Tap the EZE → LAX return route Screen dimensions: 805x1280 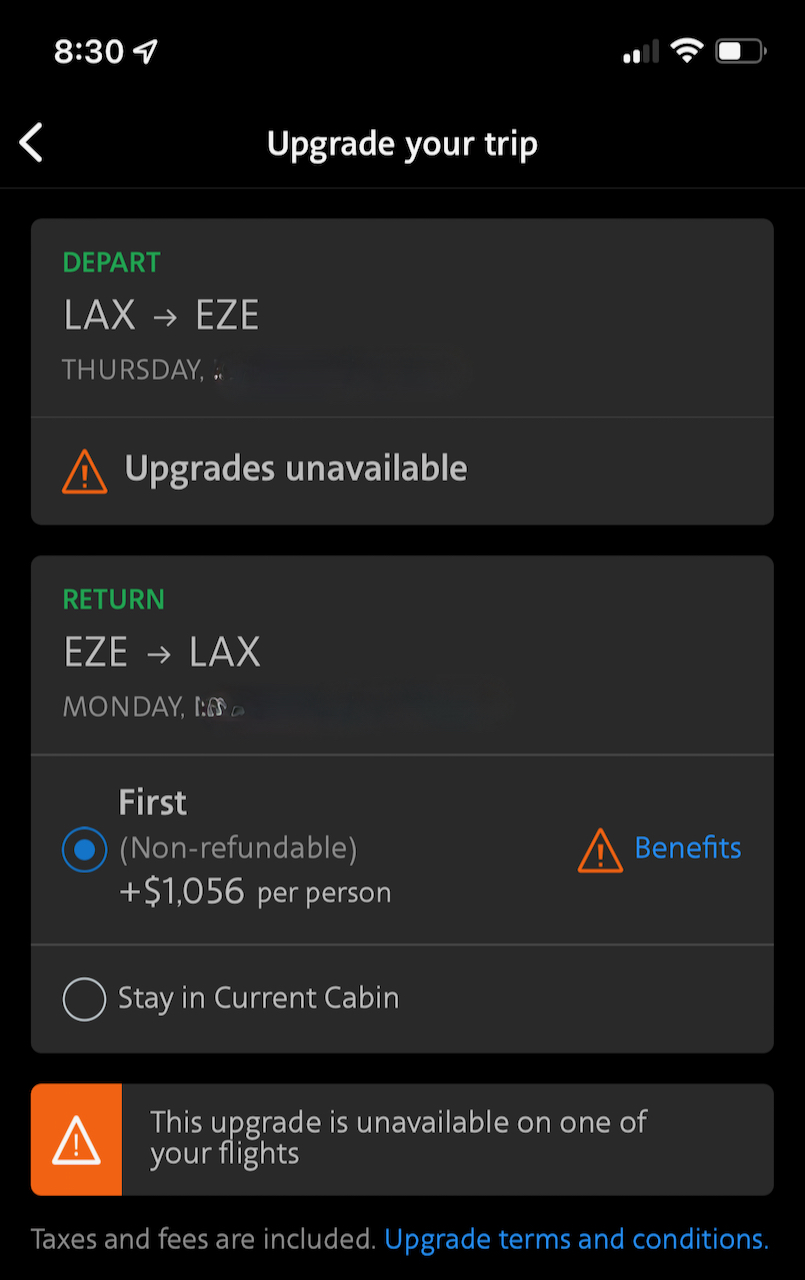pos(162,653)
